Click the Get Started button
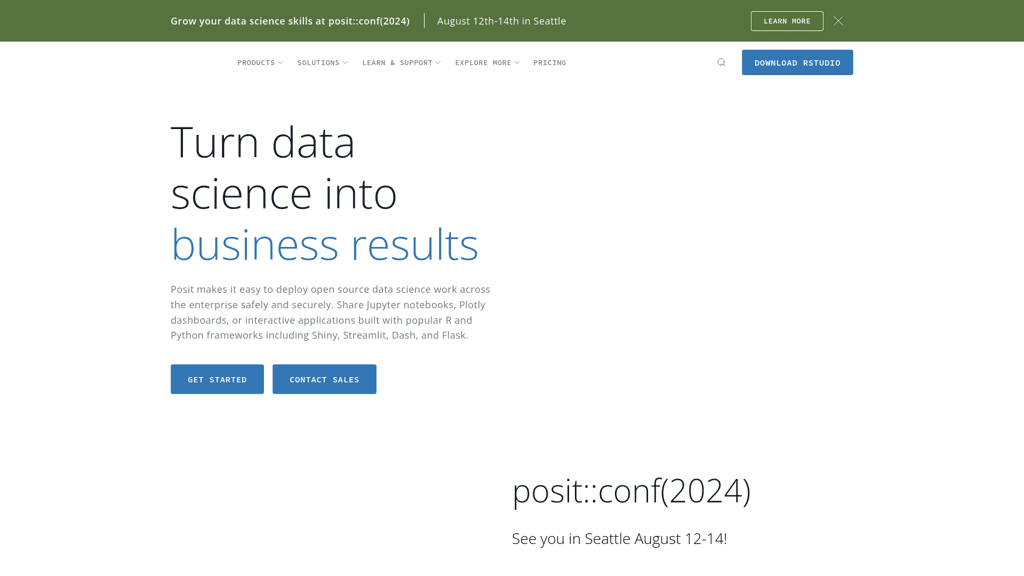Viewport: 1024px width, 576px height. (217, 379)
